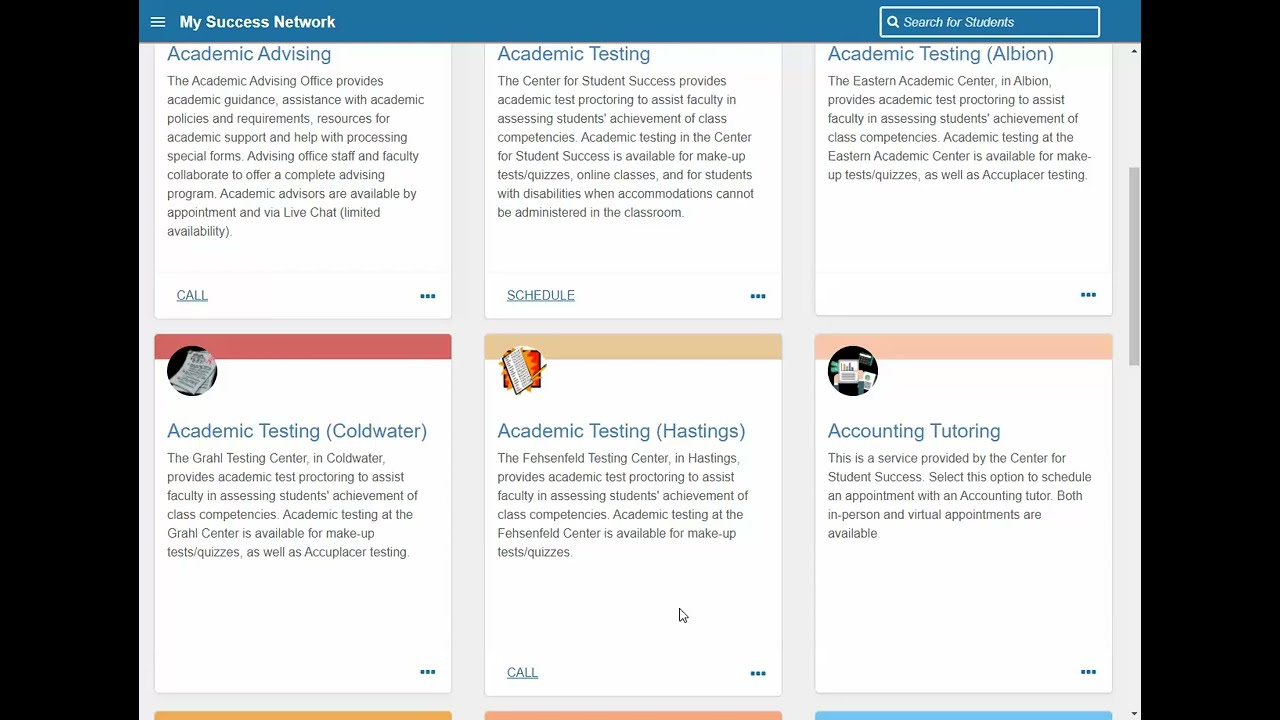Open the Academic Testing (Coldwater) title link

297,431
